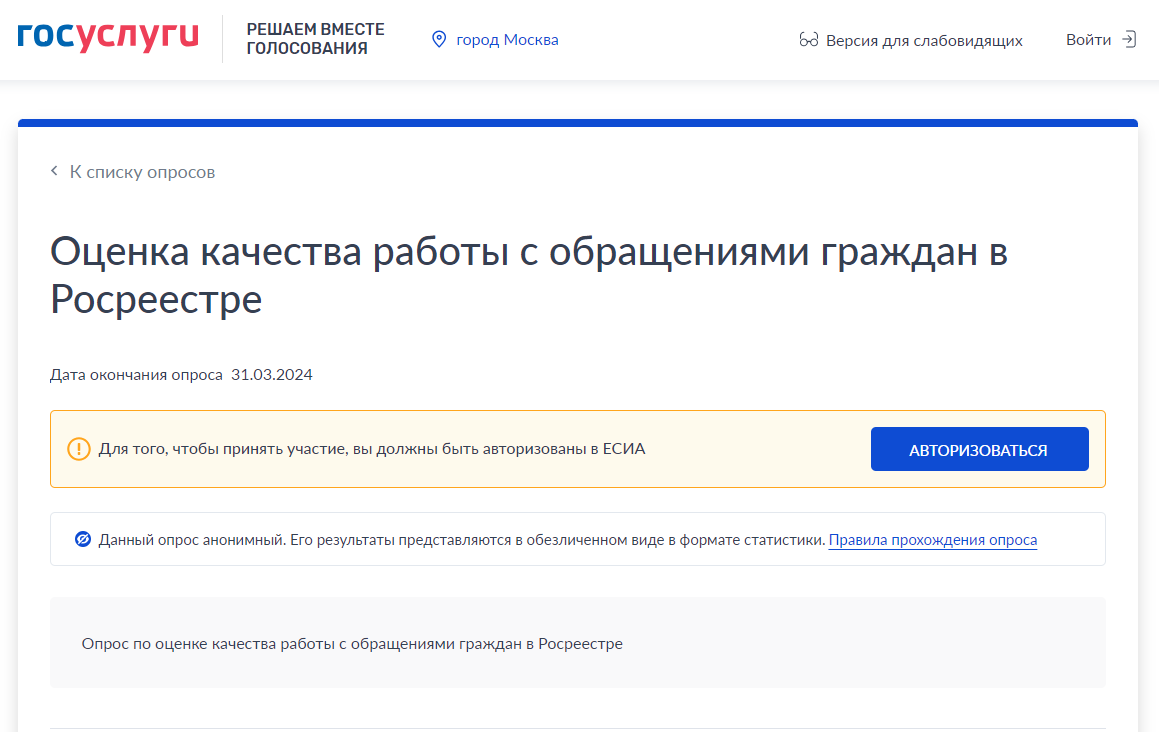Click the survey end date 31.03.2024
The height and width of the screenshot is (732, 1159).
tap(271, 375)
